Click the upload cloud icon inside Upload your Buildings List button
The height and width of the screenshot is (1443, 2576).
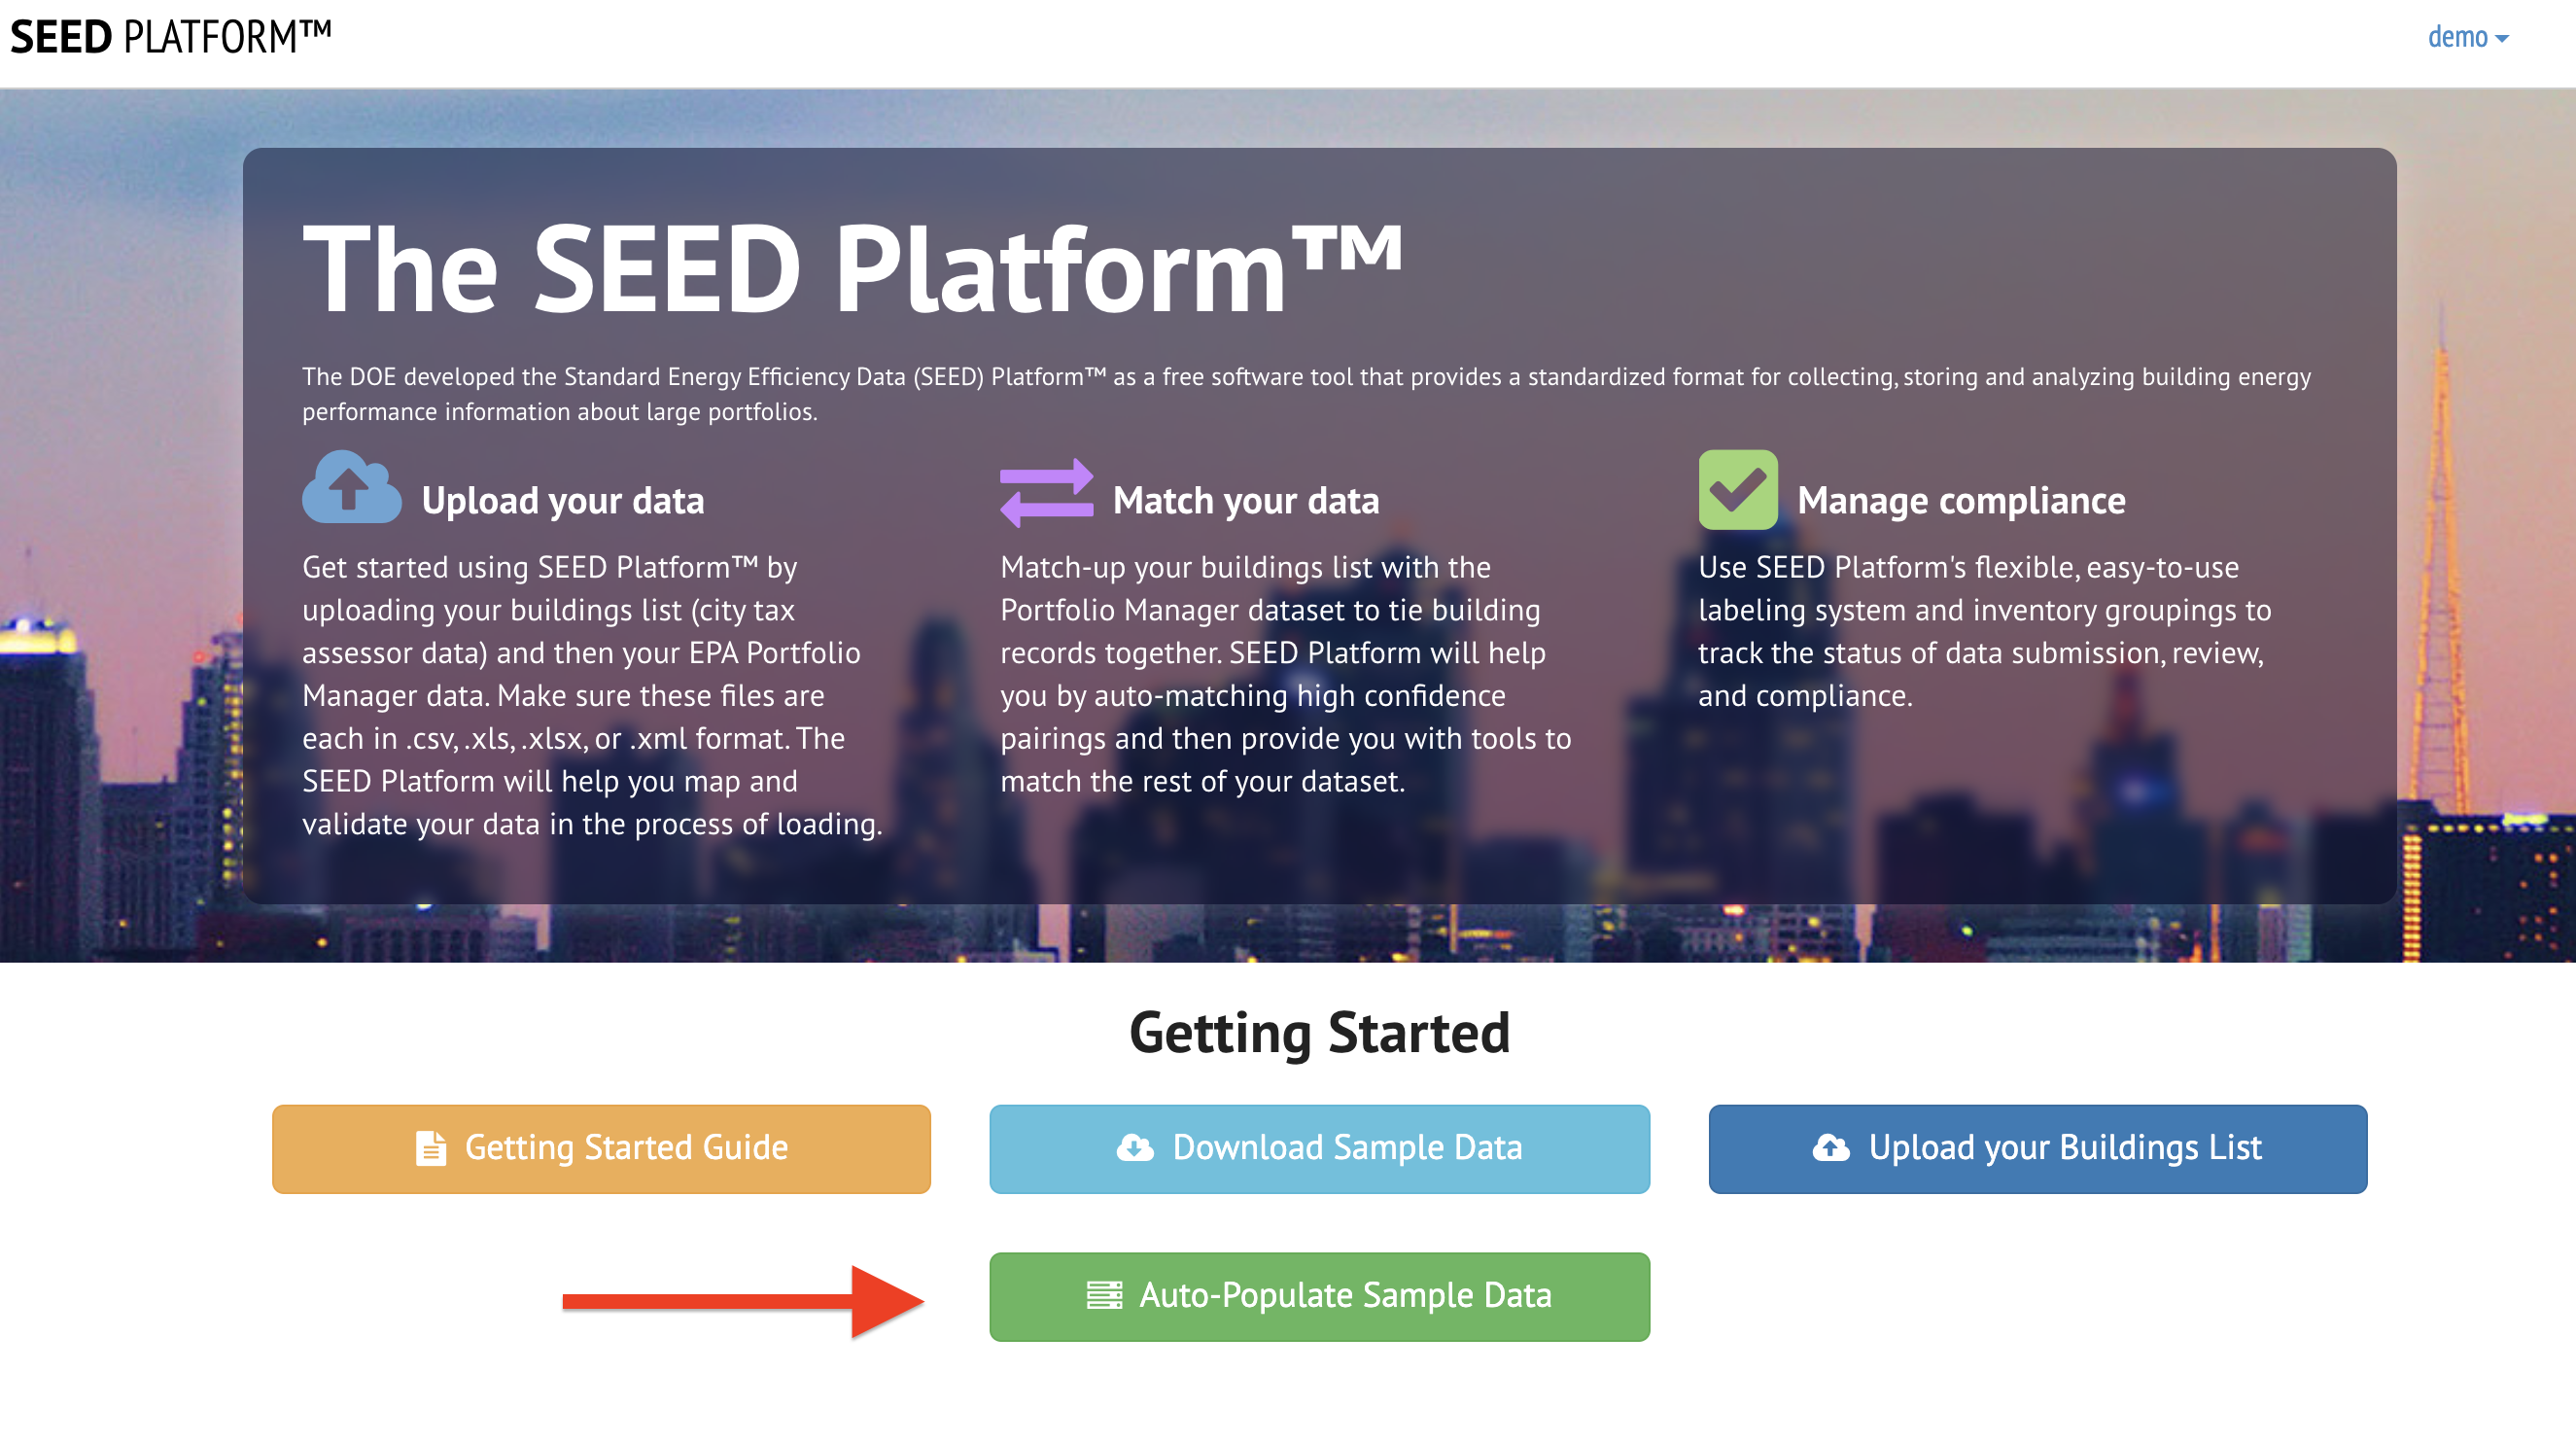click(x=1830, y=1147)
